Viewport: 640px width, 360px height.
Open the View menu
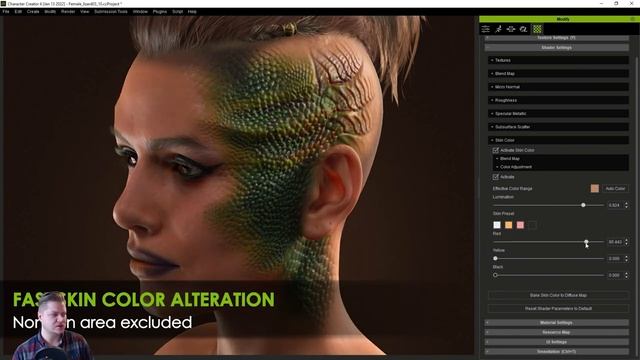(x=84, y=11)
